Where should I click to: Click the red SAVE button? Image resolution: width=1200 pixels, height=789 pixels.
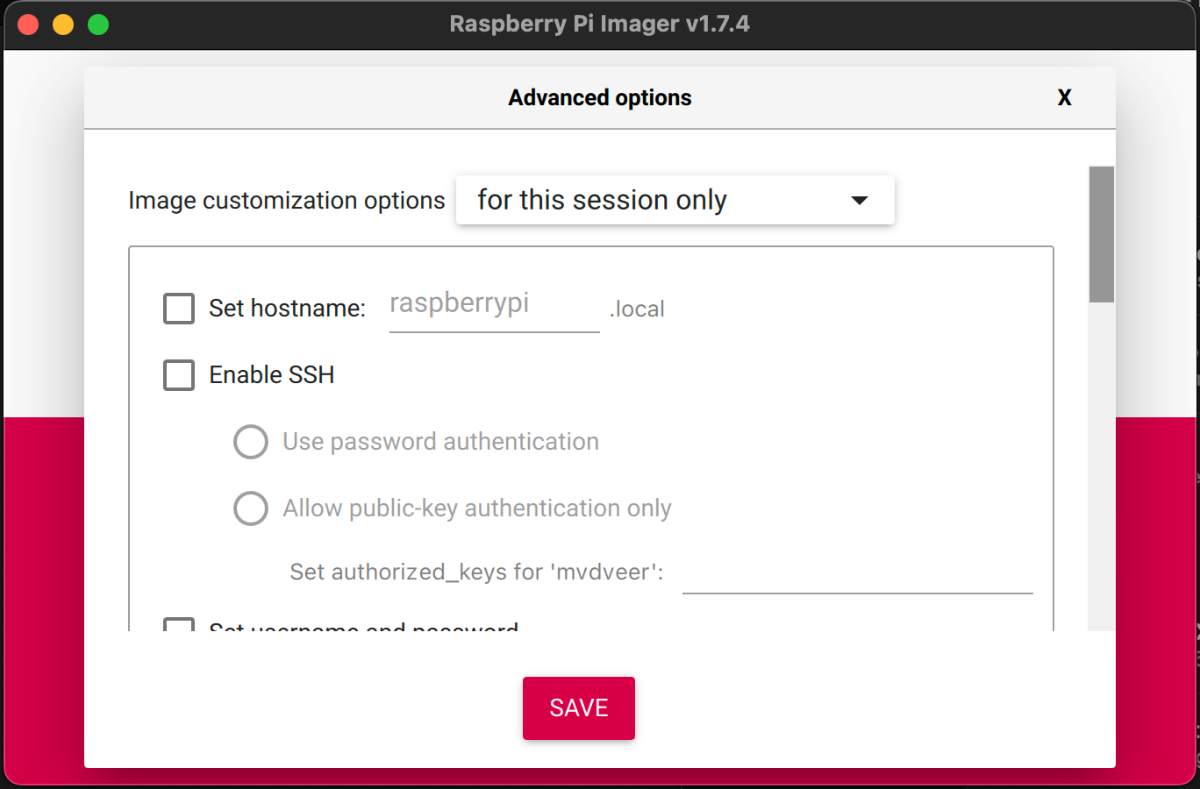pyautogui.click(x=579, y=708)
